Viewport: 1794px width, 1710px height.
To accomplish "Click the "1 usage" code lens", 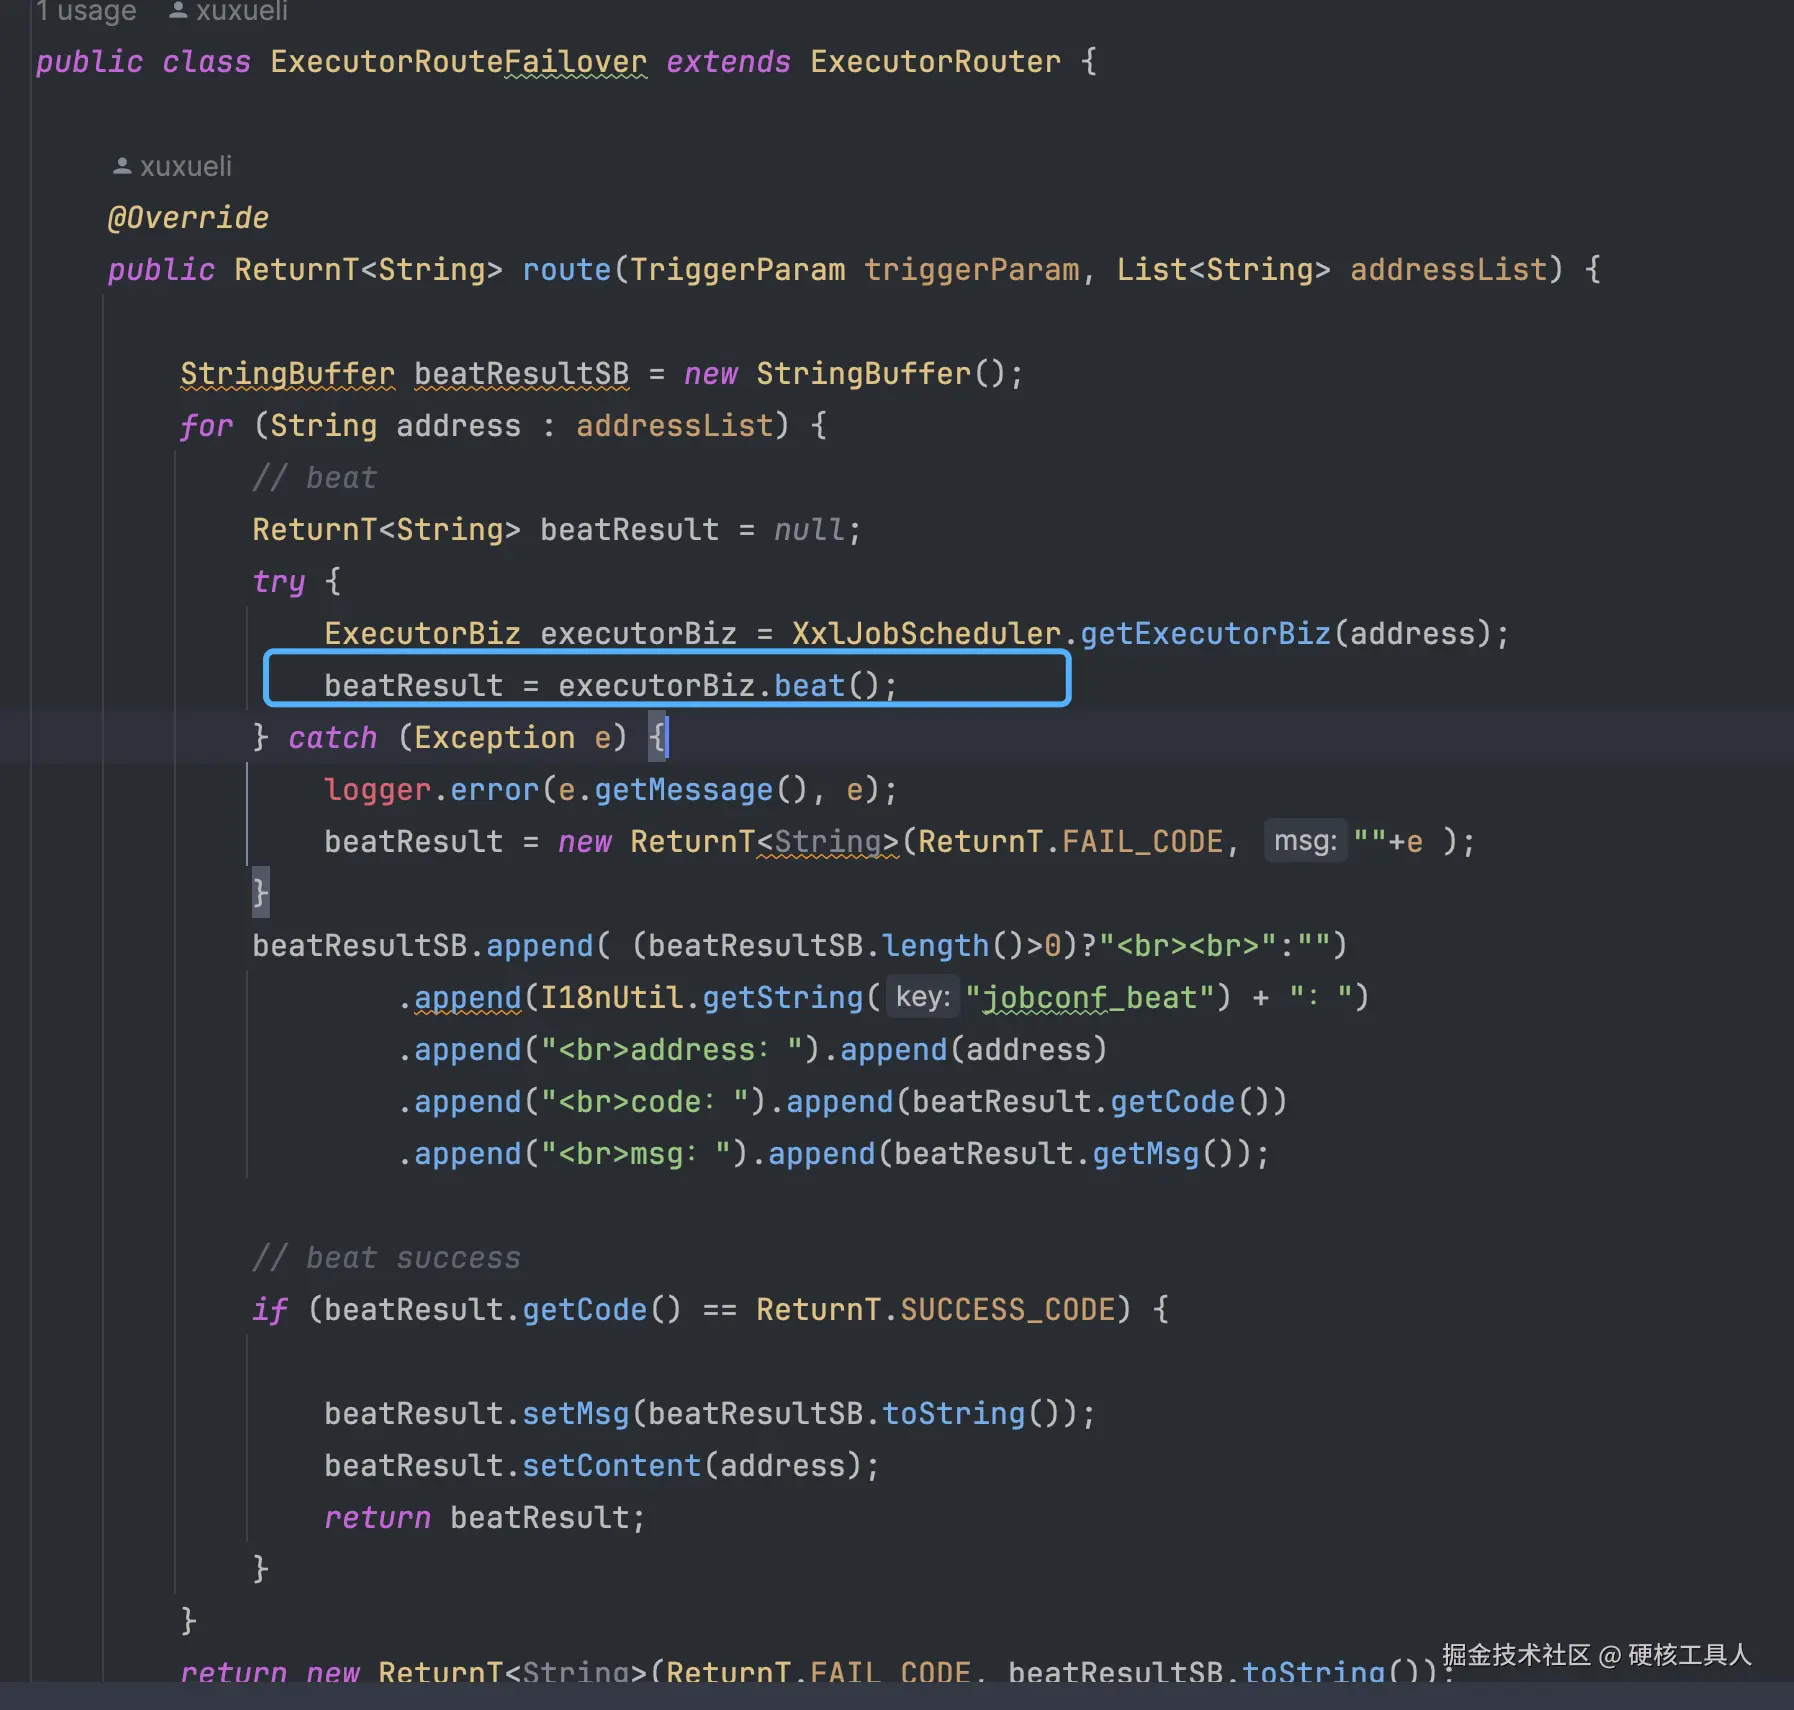I will pyautogui.click(x=86, y=11).
